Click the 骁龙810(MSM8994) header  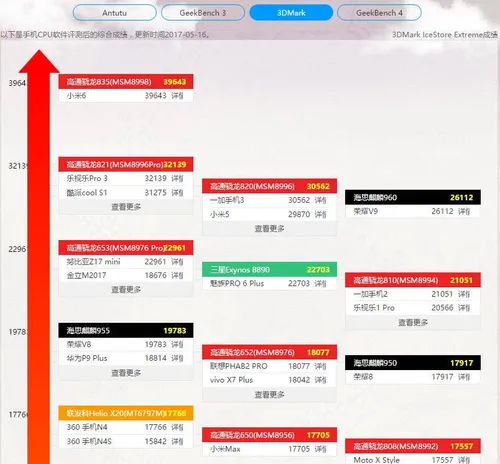(413, 280)
